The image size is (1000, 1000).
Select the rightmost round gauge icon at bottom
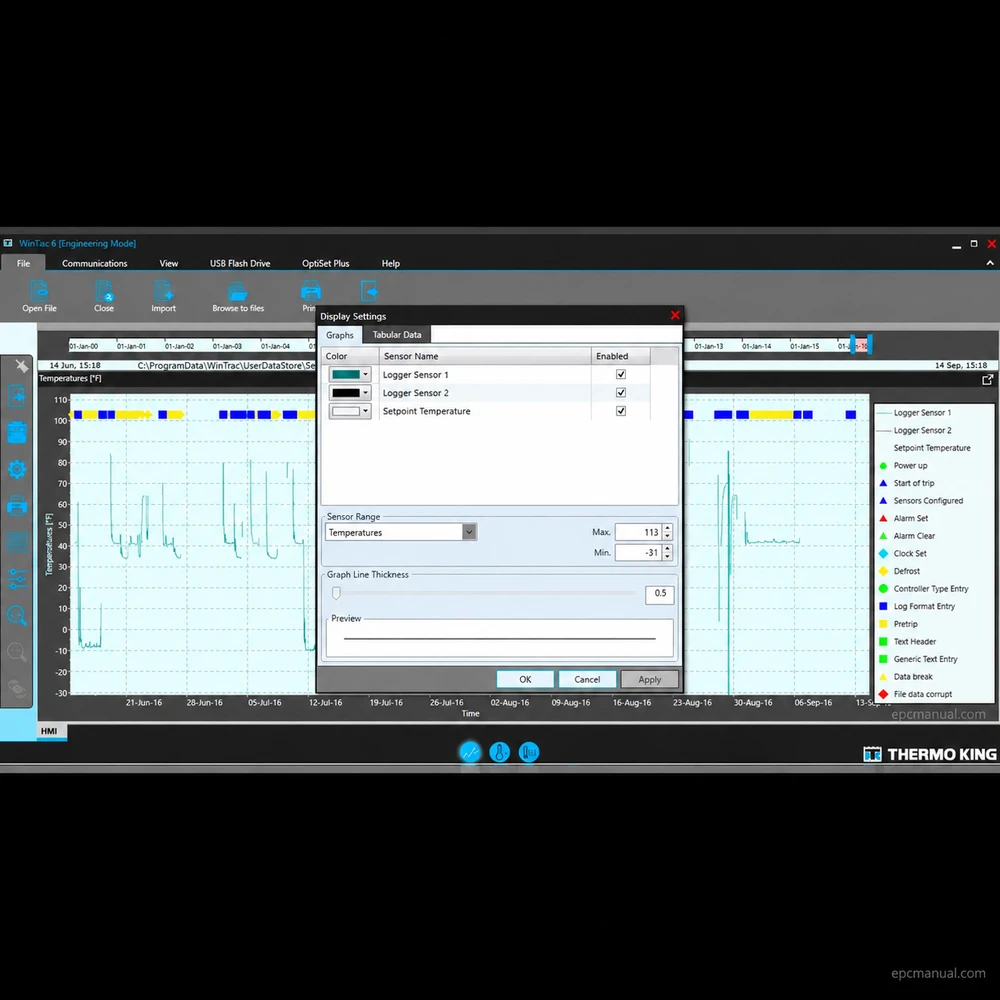point(529,753)
